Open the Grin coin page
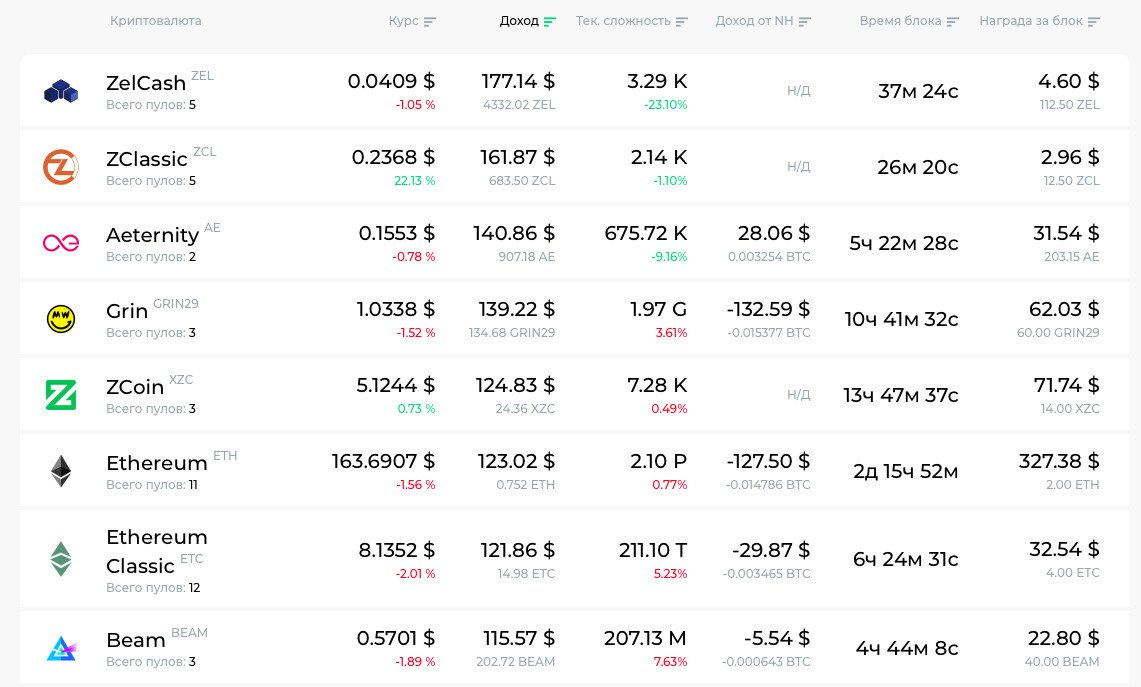 (127, 311)
